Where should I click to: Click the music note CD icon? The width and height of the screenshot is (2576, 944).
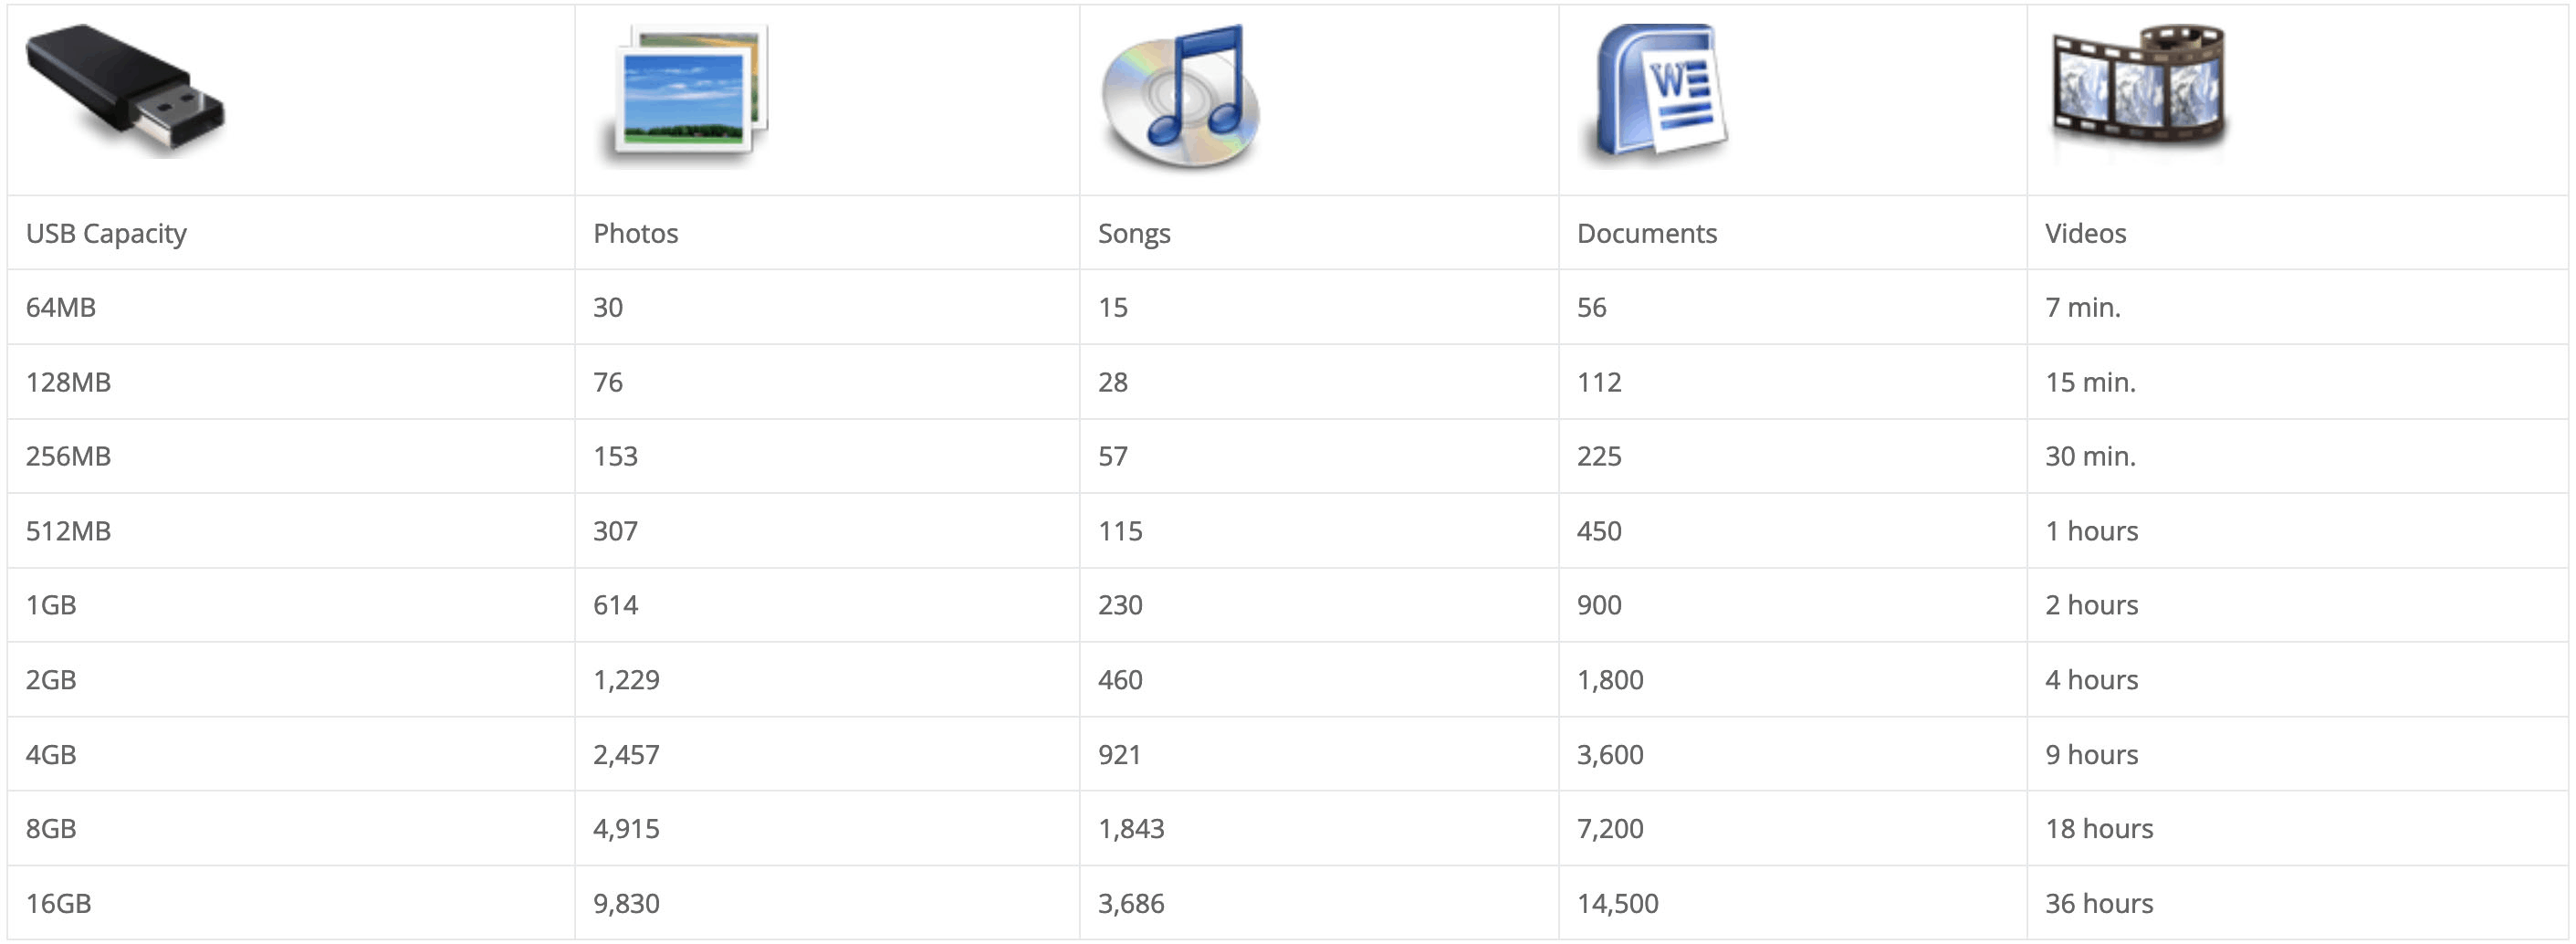1181,96
